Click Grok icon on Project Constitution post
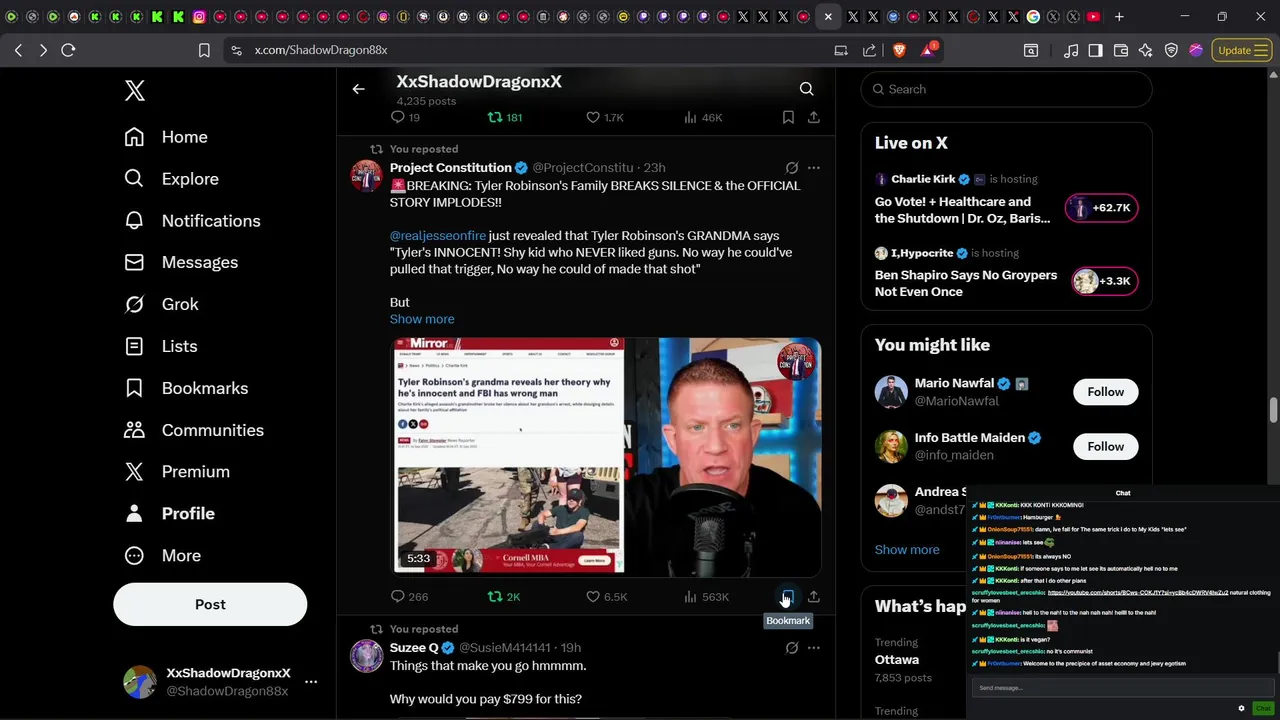The width and height of the screenshot is (1280, 720). (x=792, y=168)
